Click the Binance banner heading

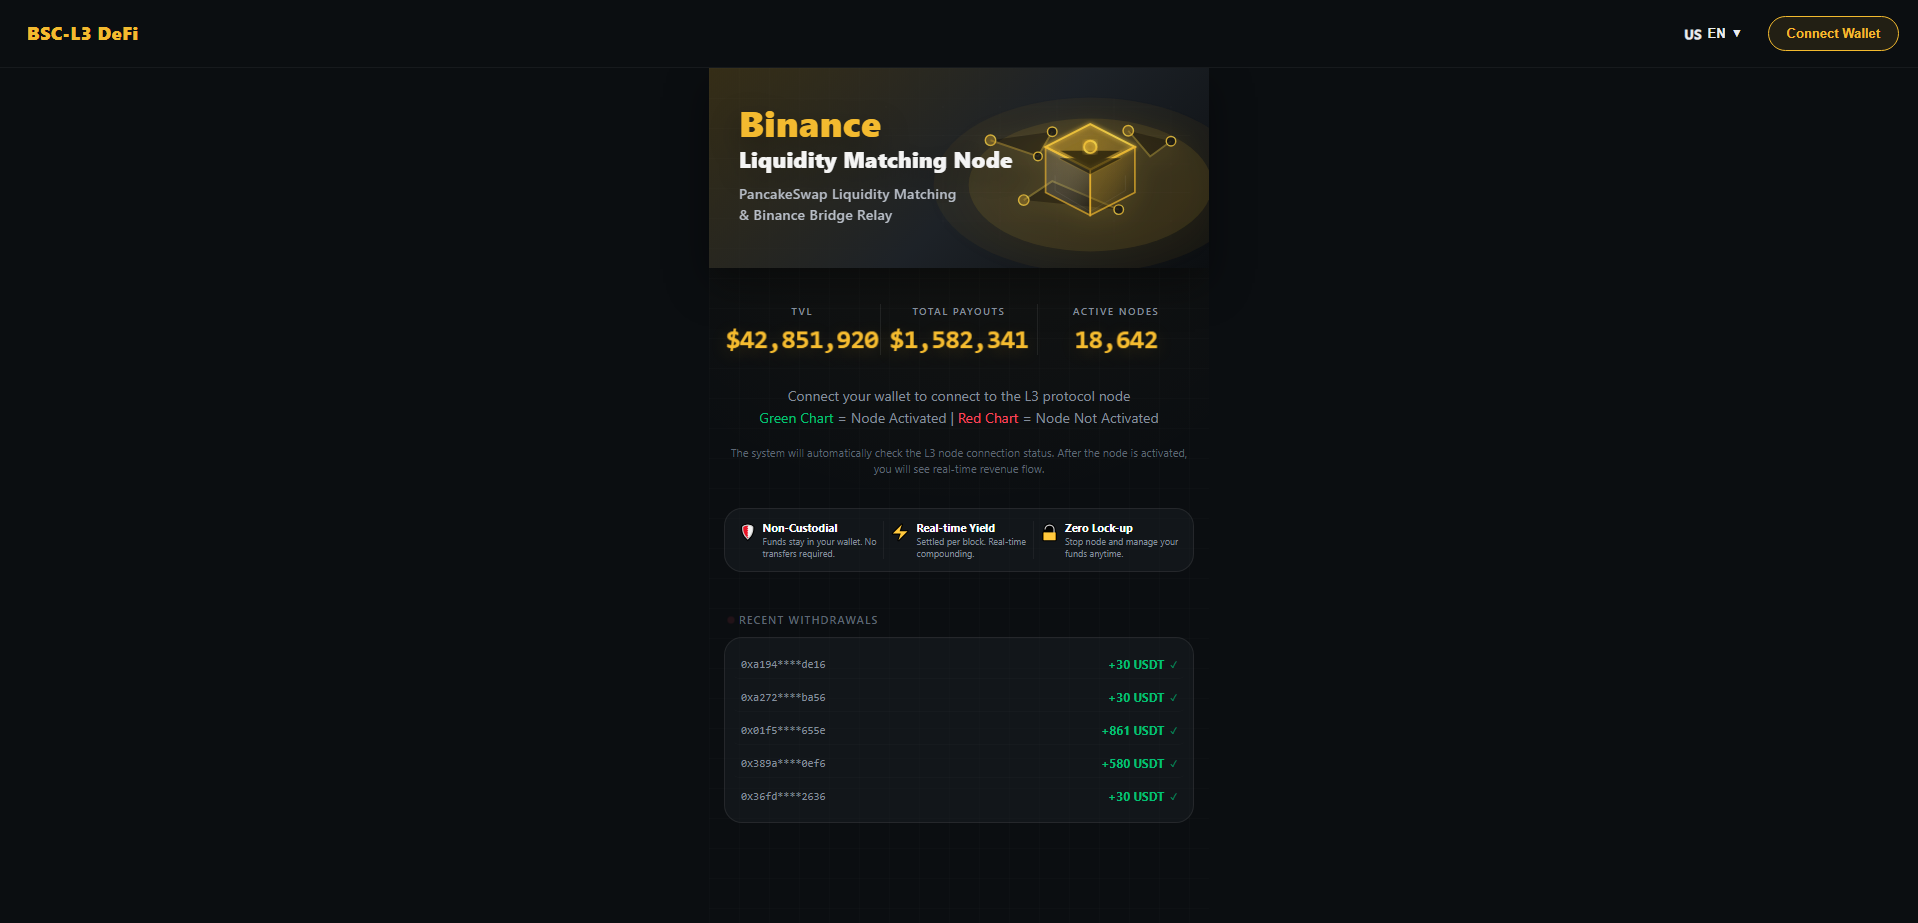pos(810,125)
